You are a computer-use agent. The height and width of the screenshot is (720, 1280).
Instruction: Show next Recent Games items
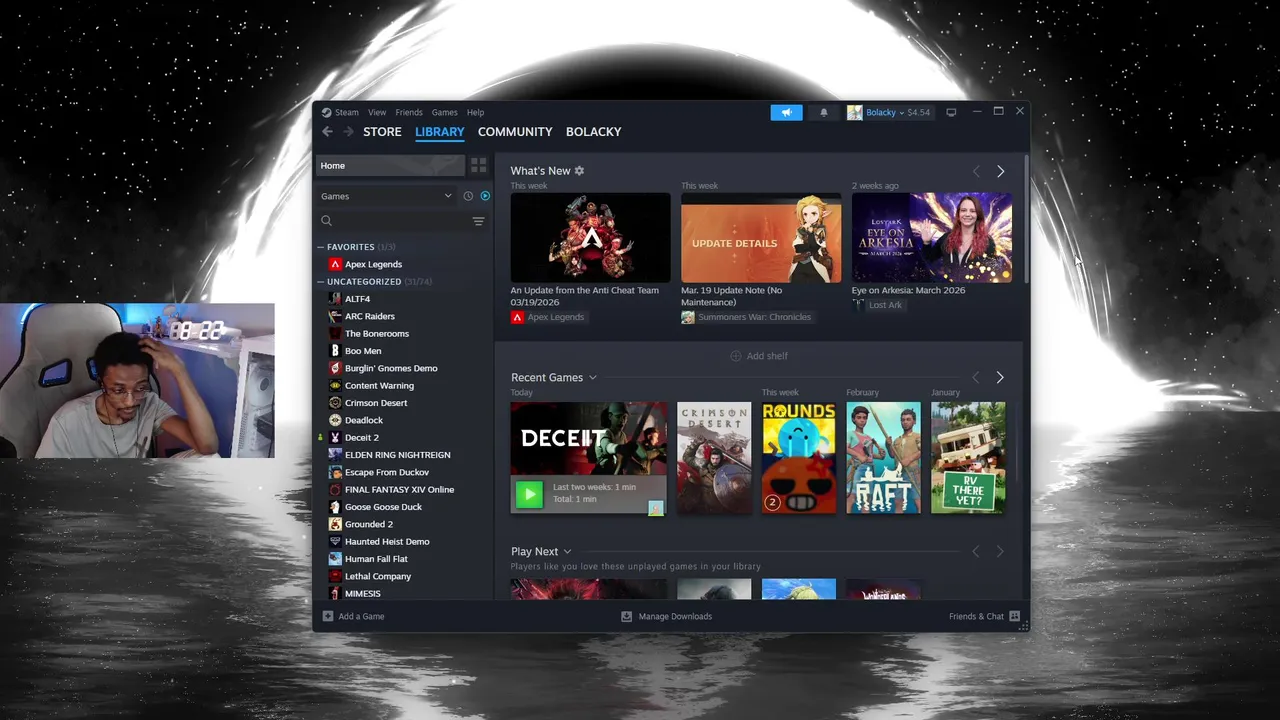(1000, 378)
